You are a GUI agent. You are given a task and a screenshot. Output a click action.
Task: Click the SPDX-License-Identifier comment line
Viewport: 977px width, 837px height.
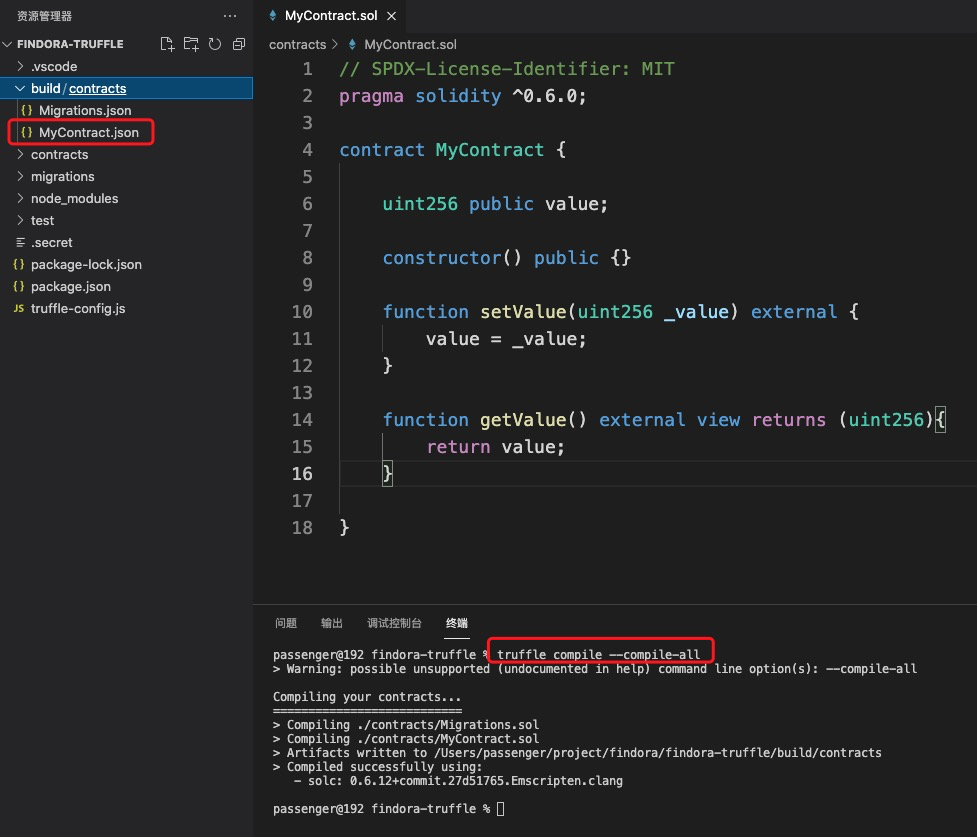pyautogui.click(x=507, y=69)
